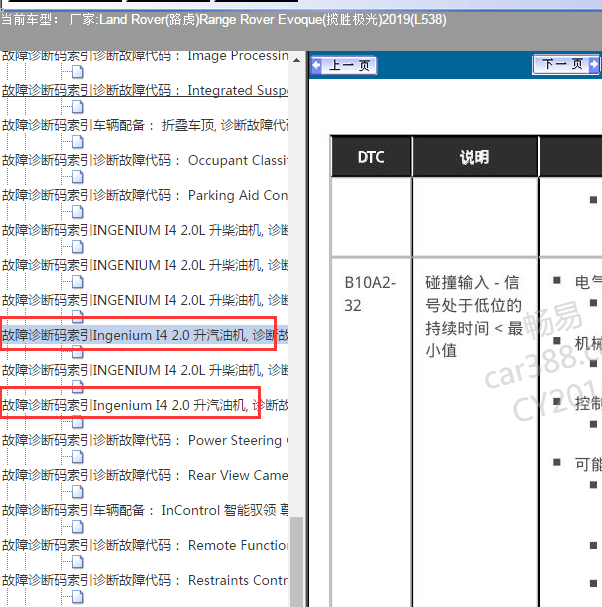Click the tree panel scroll-up arrow
The height and width of the screenshot is (607, 602).
coord(297,60)
